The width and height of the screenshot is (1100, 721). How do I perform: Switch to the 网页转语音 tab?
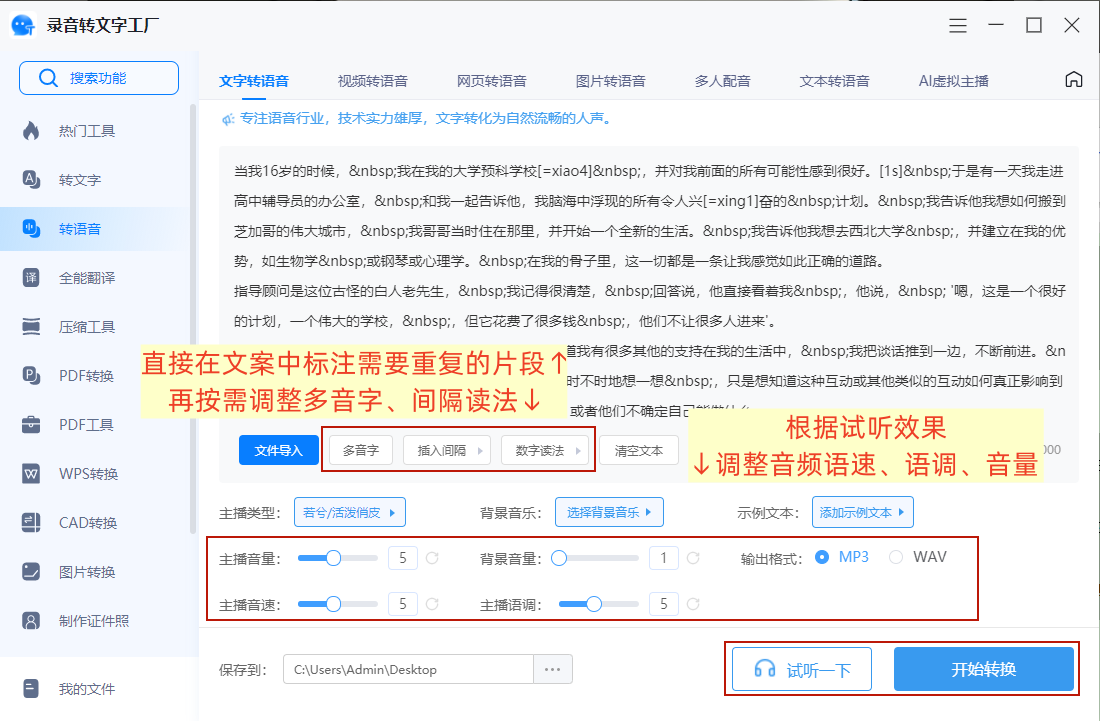click(x=491, y=81)
